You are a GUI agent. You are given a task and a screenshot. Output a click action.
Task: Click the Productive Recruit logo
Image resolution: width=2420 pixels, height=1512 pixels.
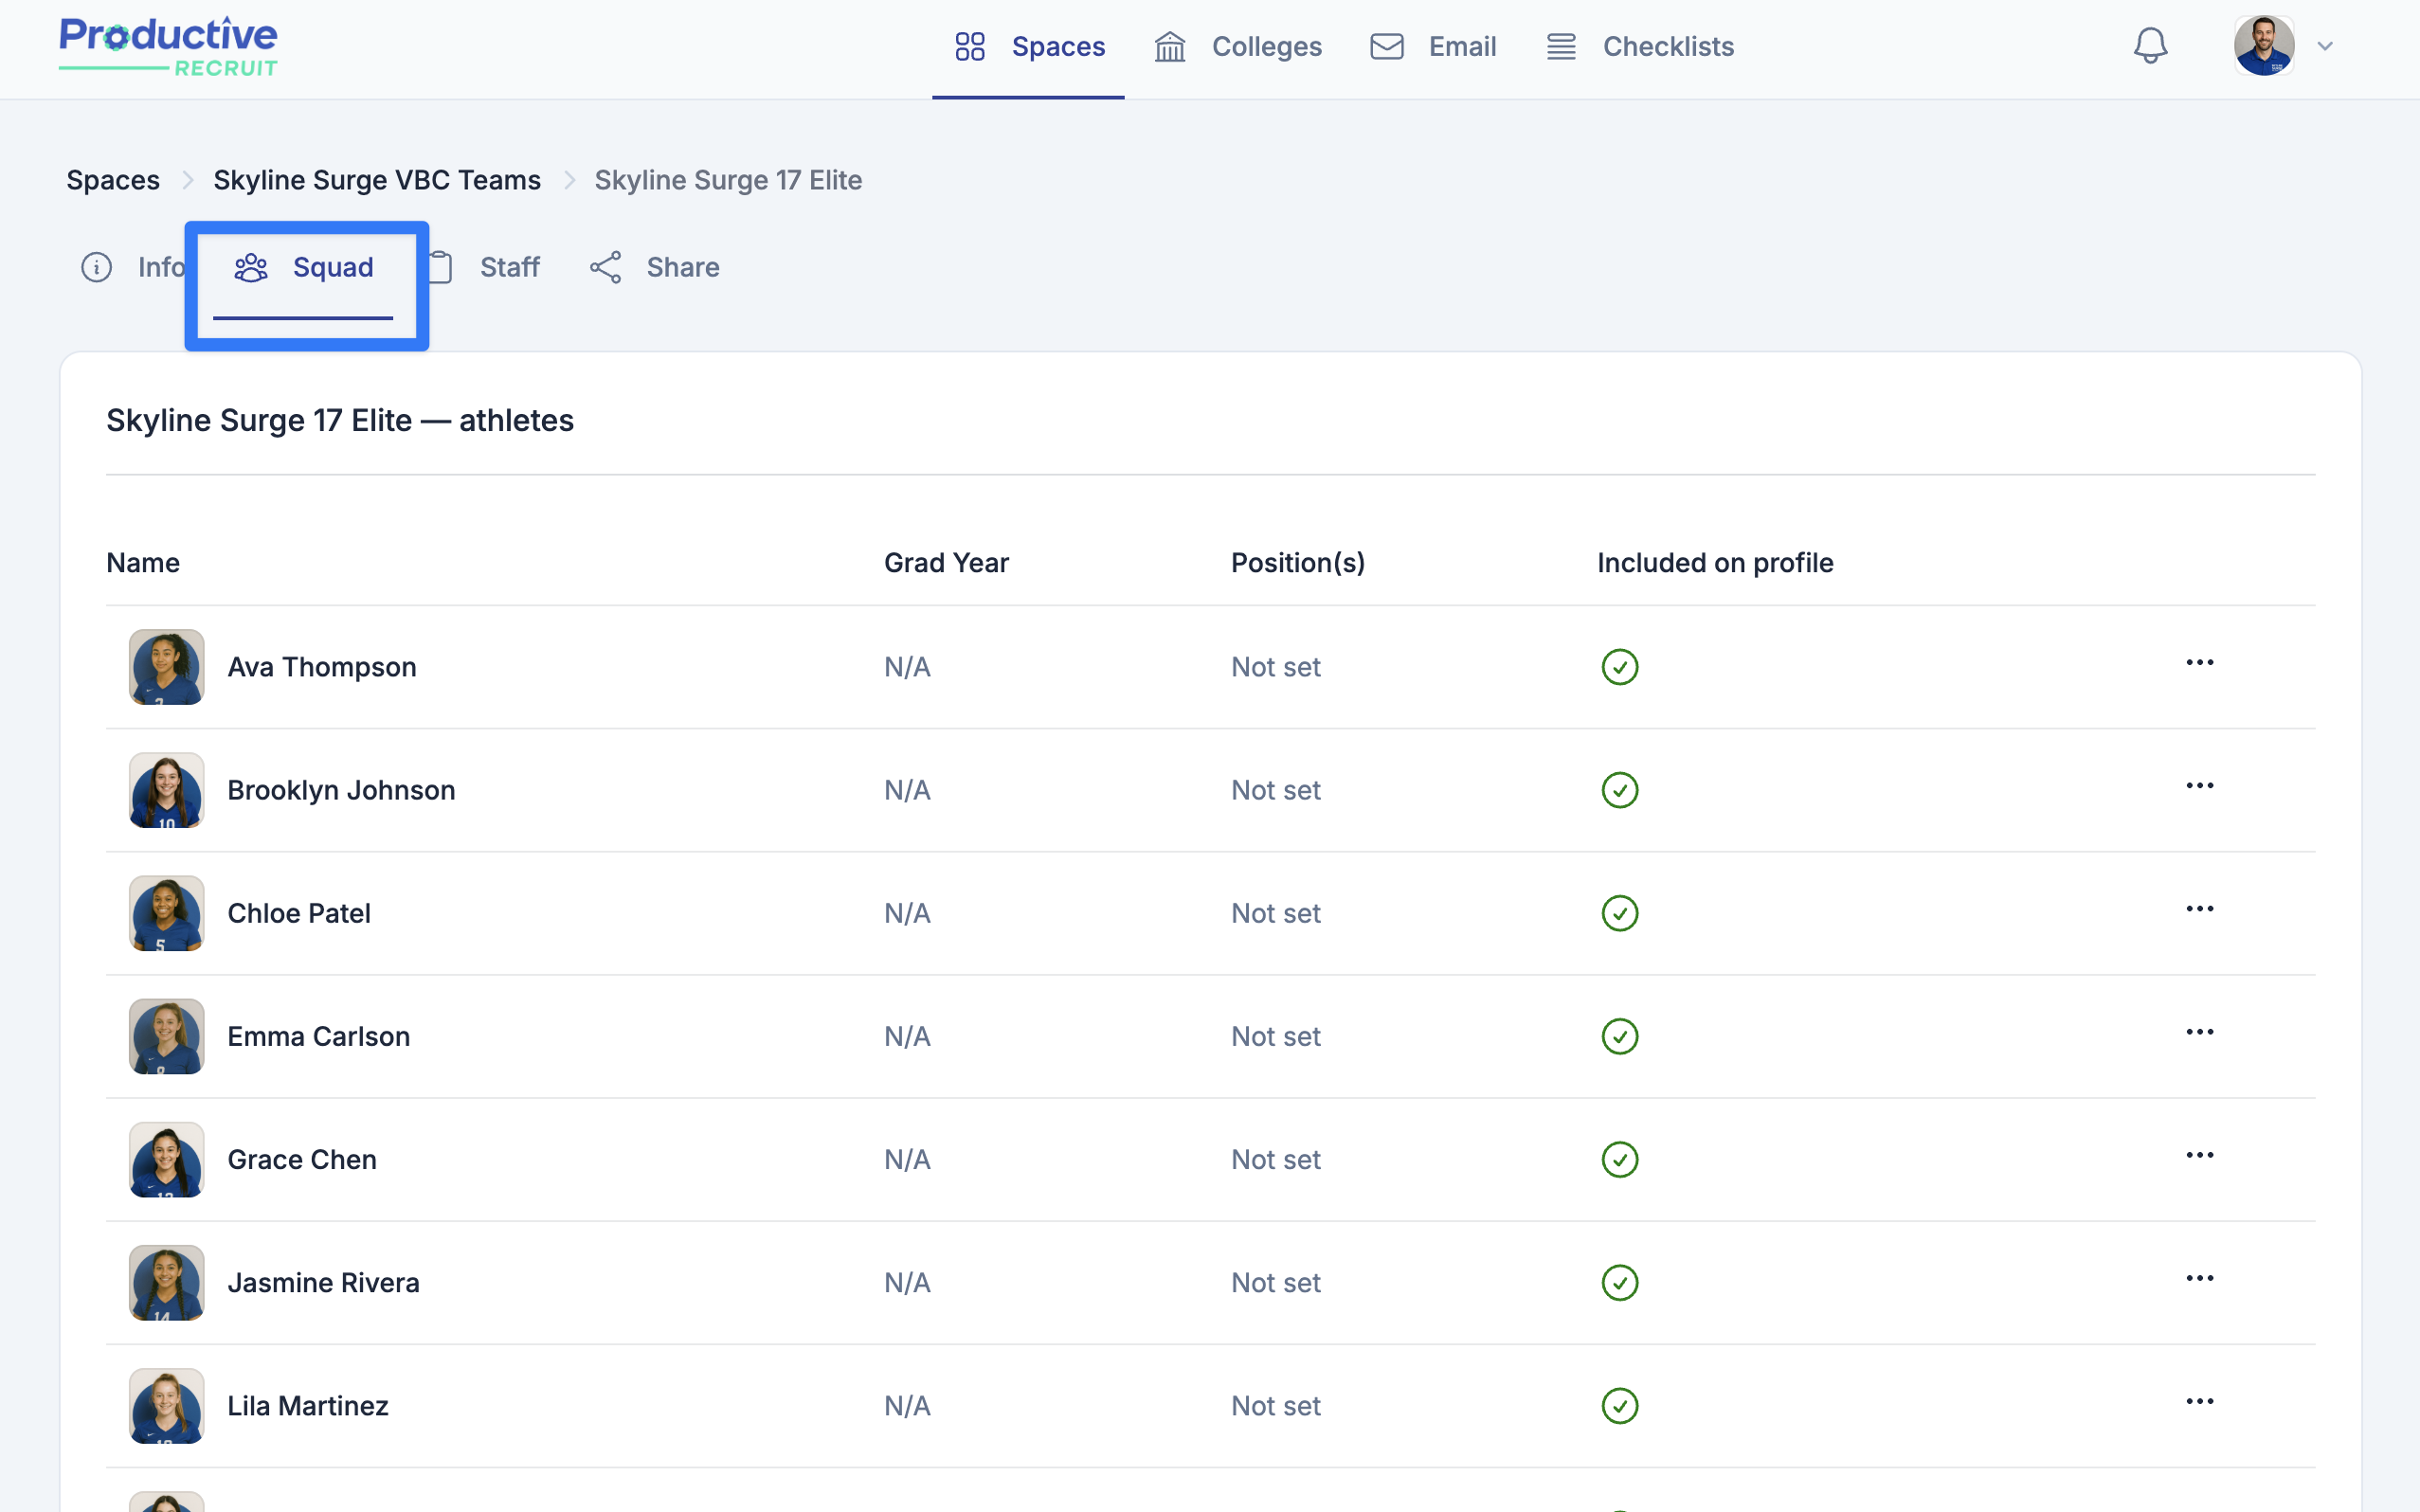coord(168,47)
